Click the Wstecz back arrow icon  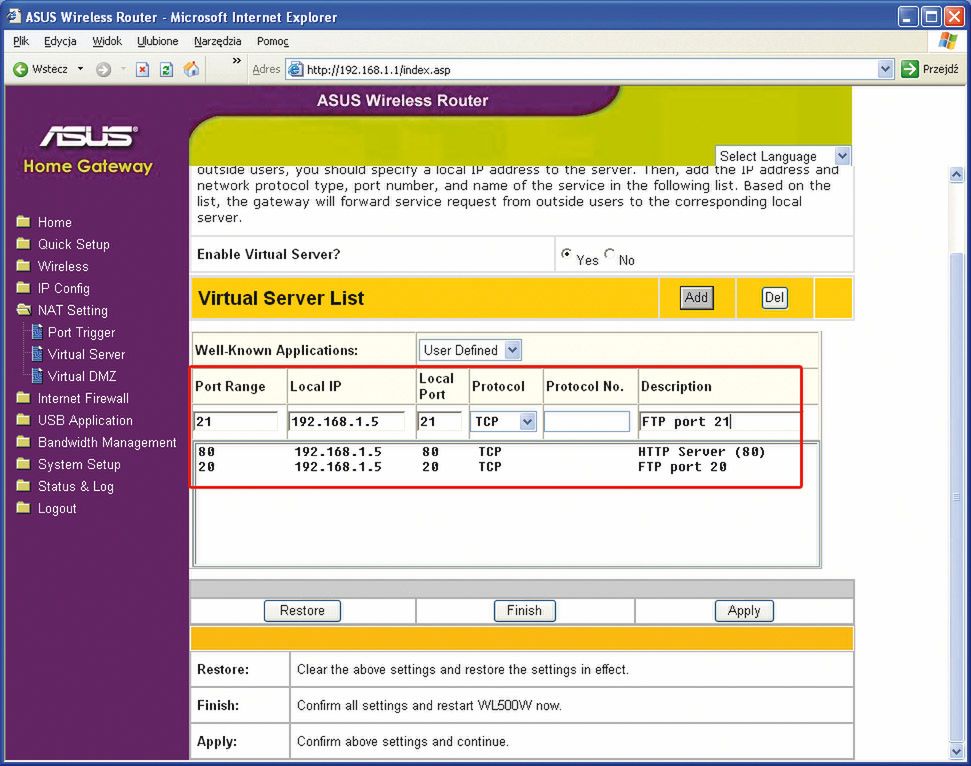point(20,69)
